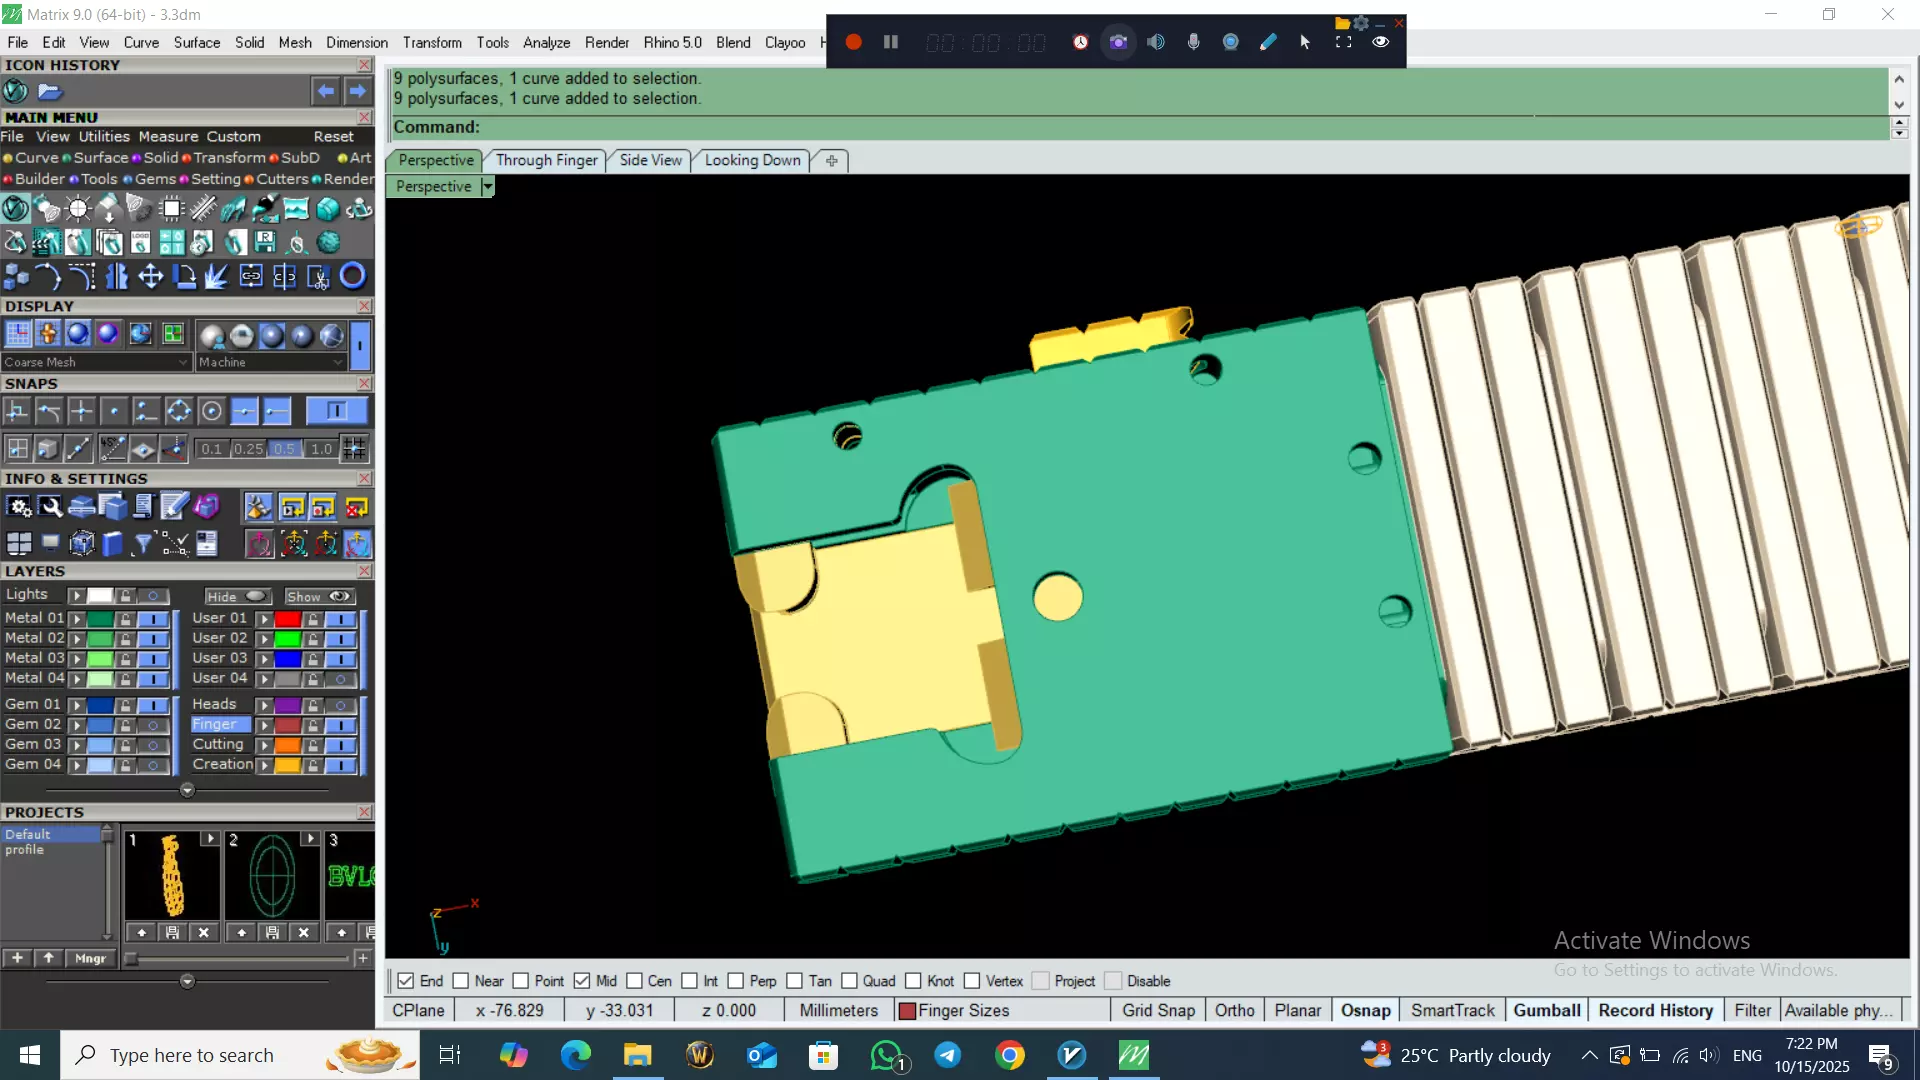
Task: Click the selection filter funnel icon
Action: point(143,543)
